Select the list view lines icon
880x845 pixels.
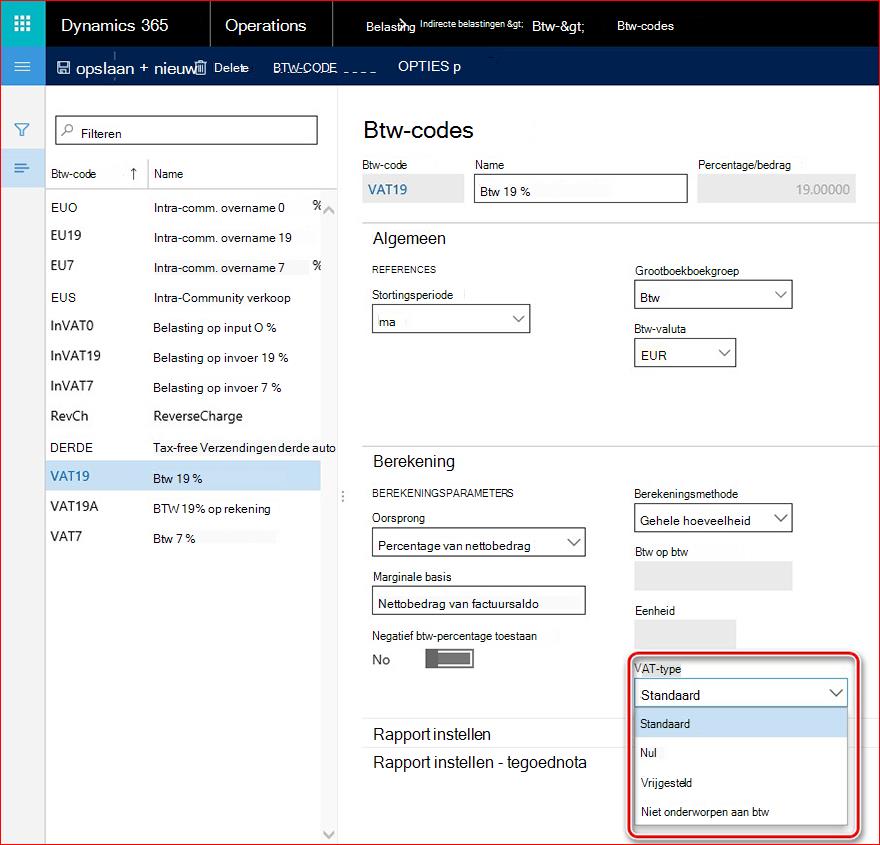click(22, 168)
